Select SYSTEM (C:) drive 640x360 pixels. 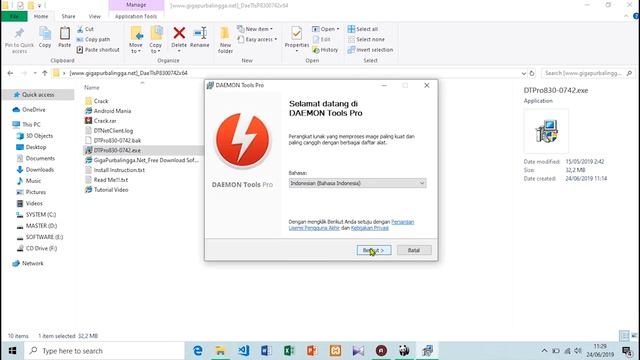coord(41,215)
